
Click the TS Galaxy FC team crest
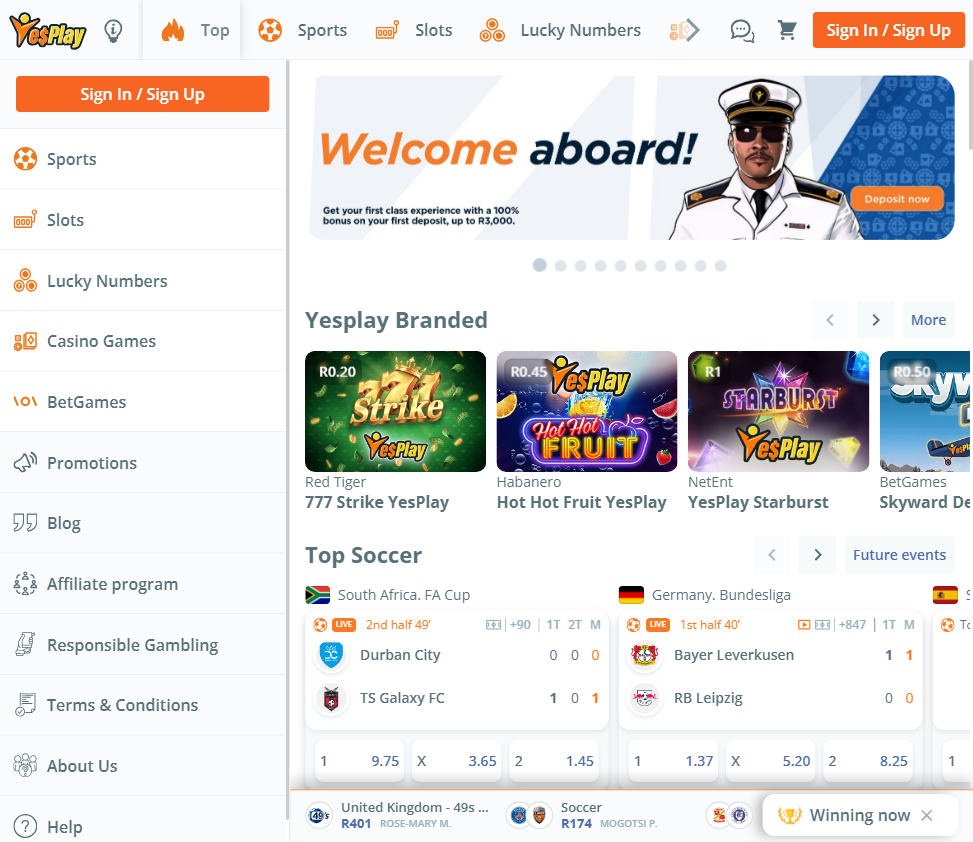point(331,698)
